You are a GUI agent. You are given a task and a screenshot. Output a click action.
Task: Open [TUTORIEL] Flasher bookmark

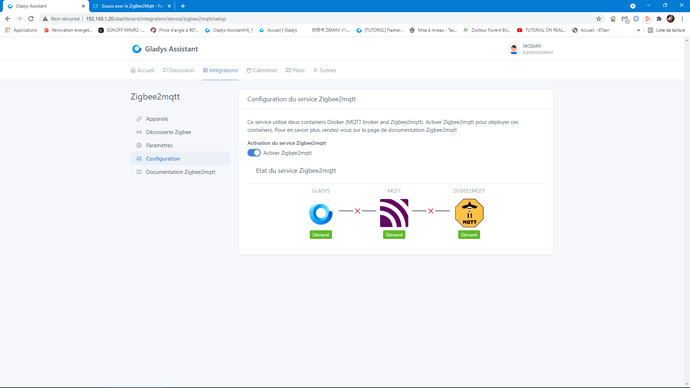(380, 30)
